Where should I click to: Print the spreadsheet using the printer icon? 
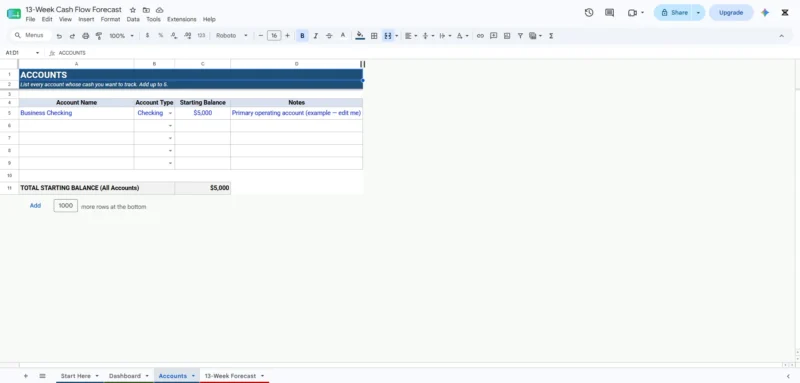(86, 36)
